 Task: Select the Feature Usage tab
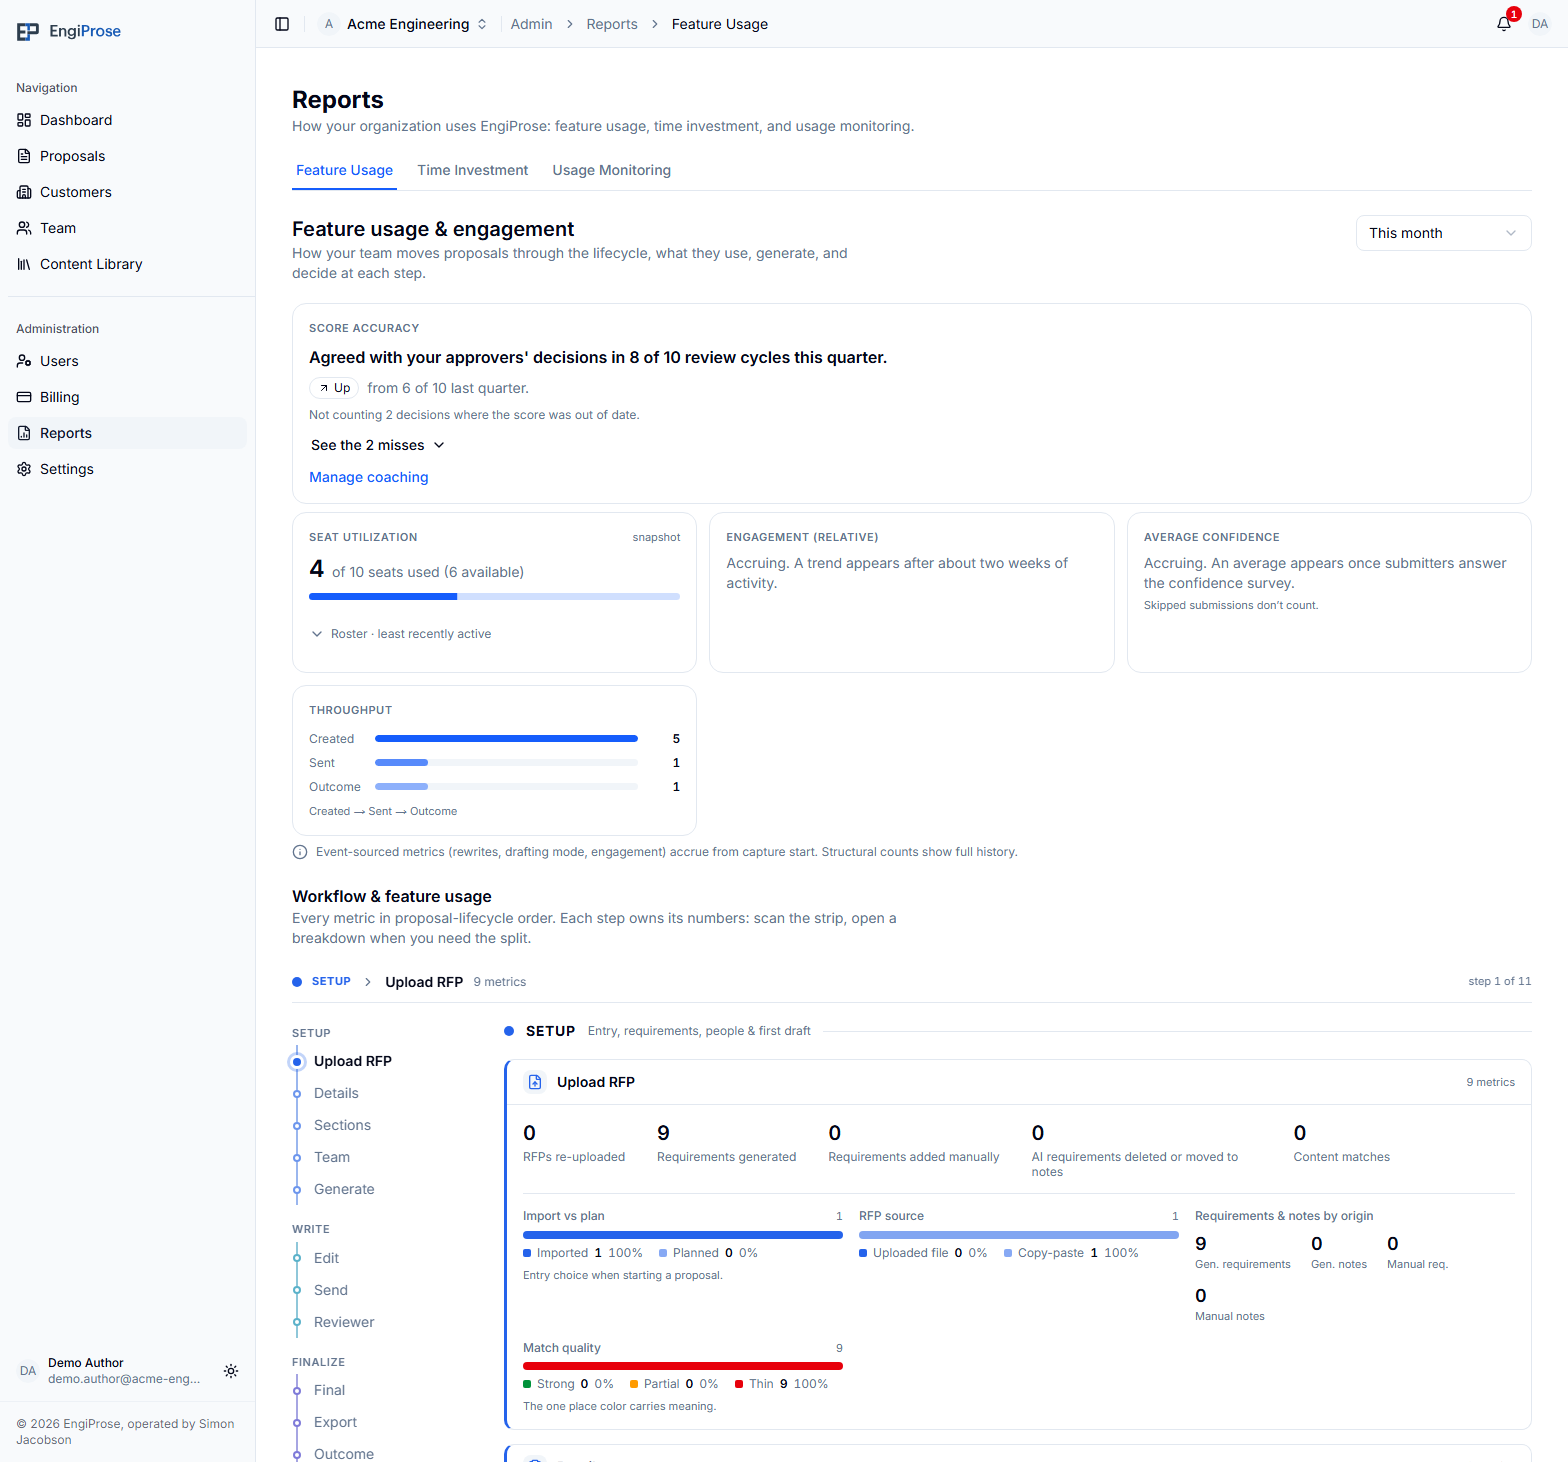[x=344, y=170]
